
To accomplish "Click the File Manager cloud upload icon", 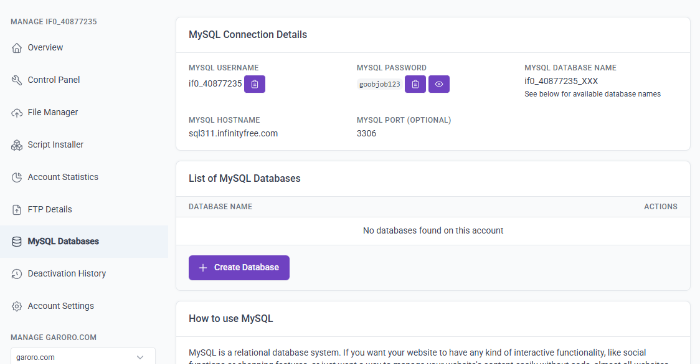I will [x=17, y=113].
